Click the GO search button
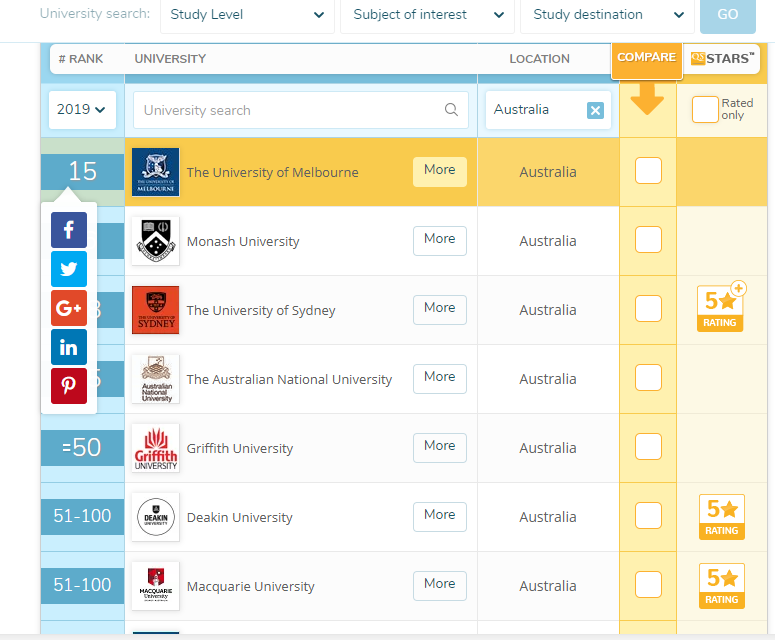 pos(728,15)
